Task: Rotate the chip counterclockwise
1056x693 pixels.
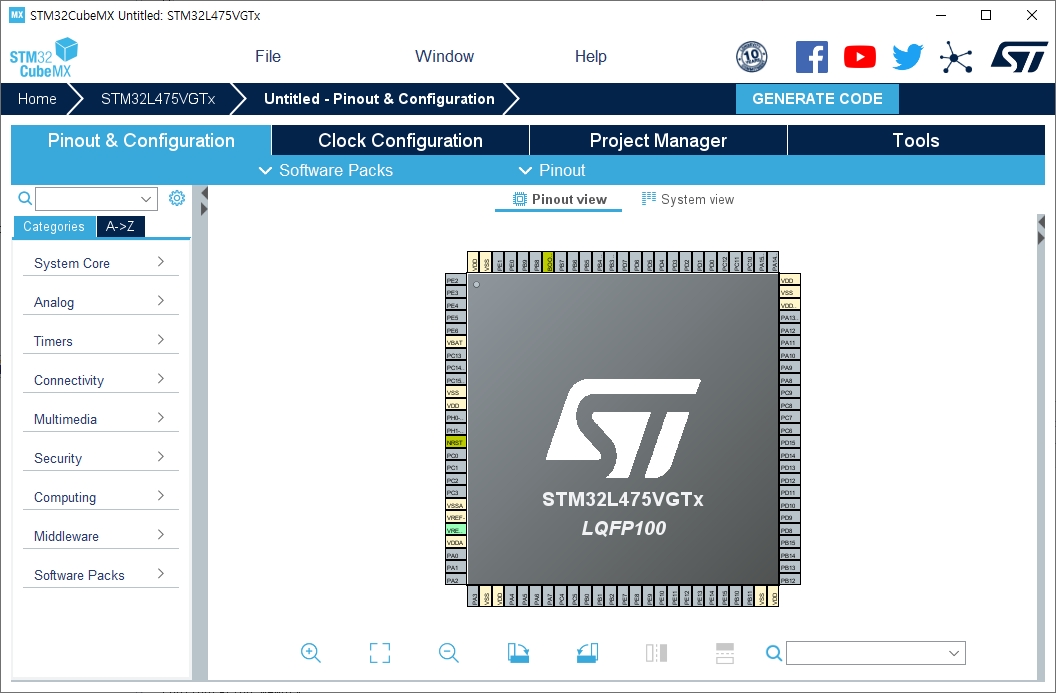Action: coord(587,653)
